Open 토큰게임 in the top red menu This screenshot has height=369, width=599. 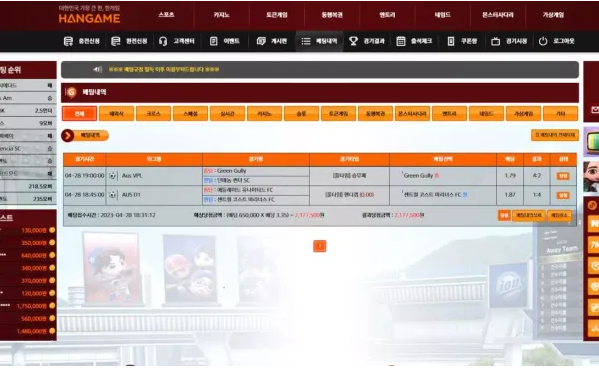(277, 15)
